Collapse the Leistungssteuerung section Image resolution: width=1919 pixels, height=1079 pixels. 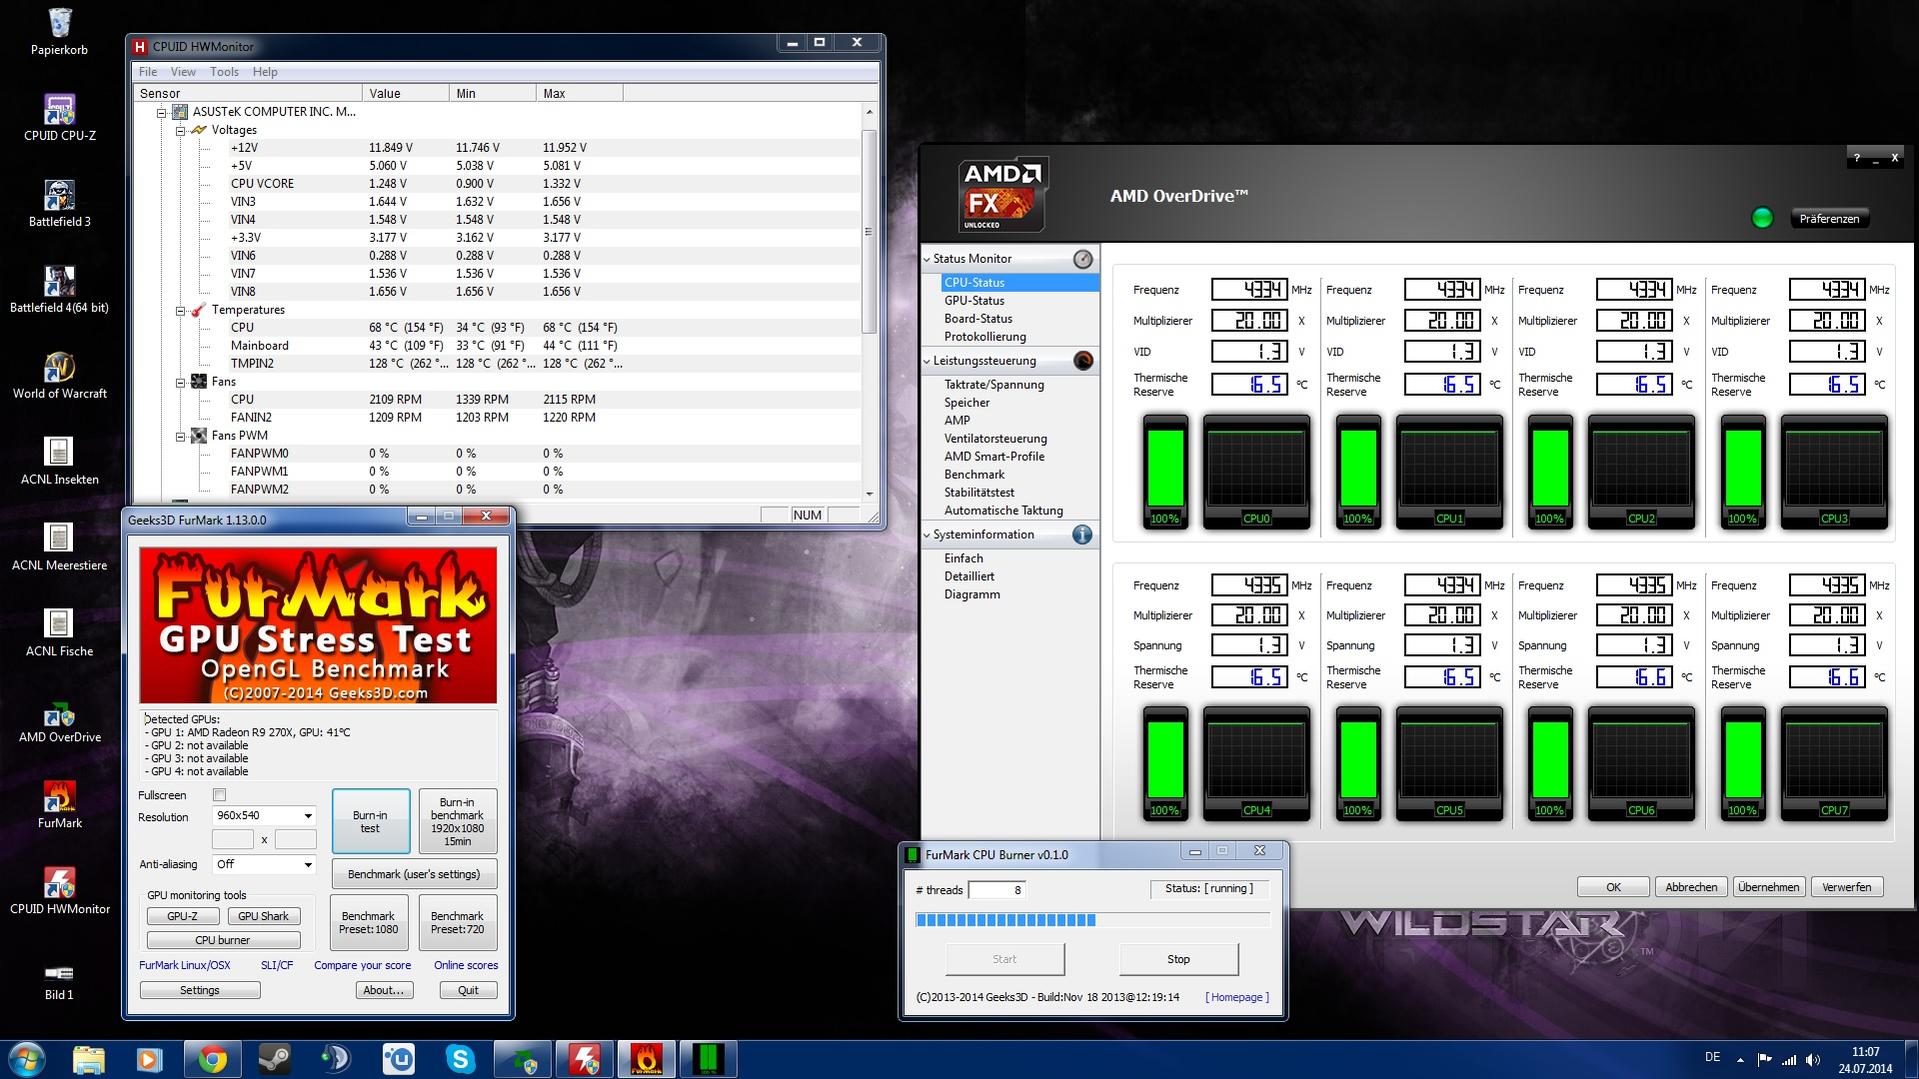[x=927, y=361]
